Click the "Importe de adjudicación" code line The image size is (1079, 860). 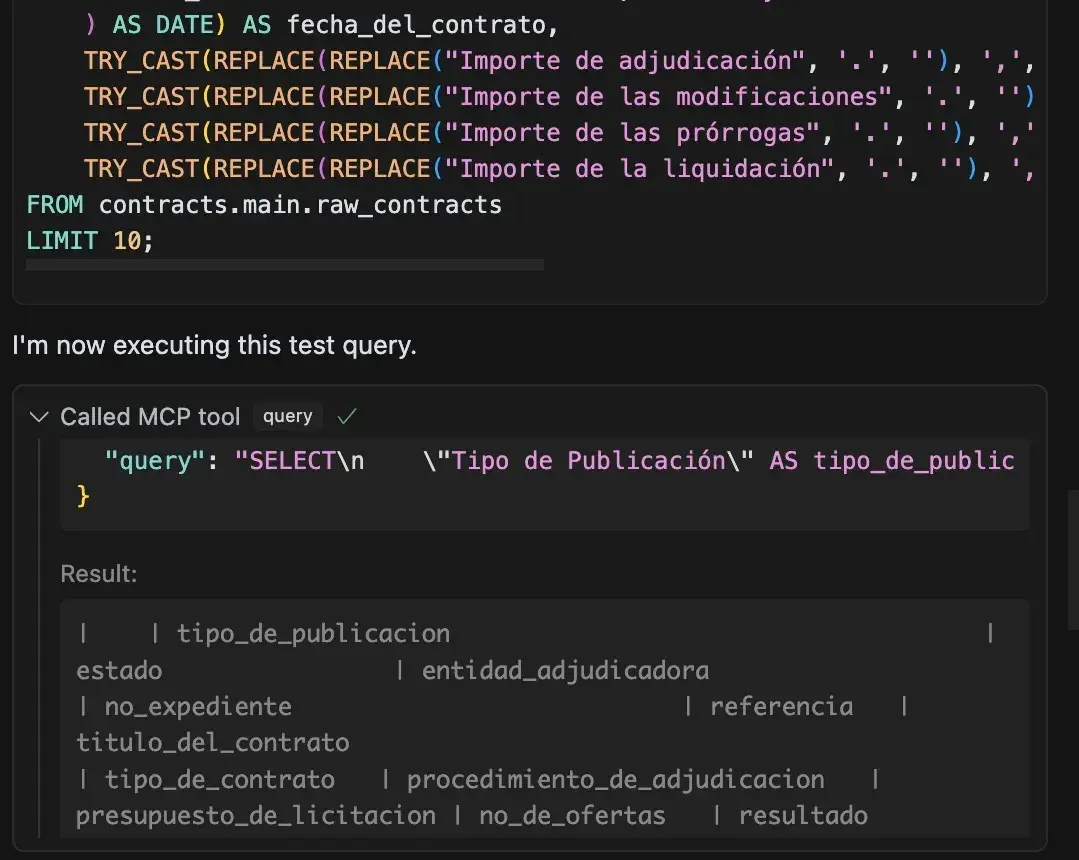[x=559, y=61]
